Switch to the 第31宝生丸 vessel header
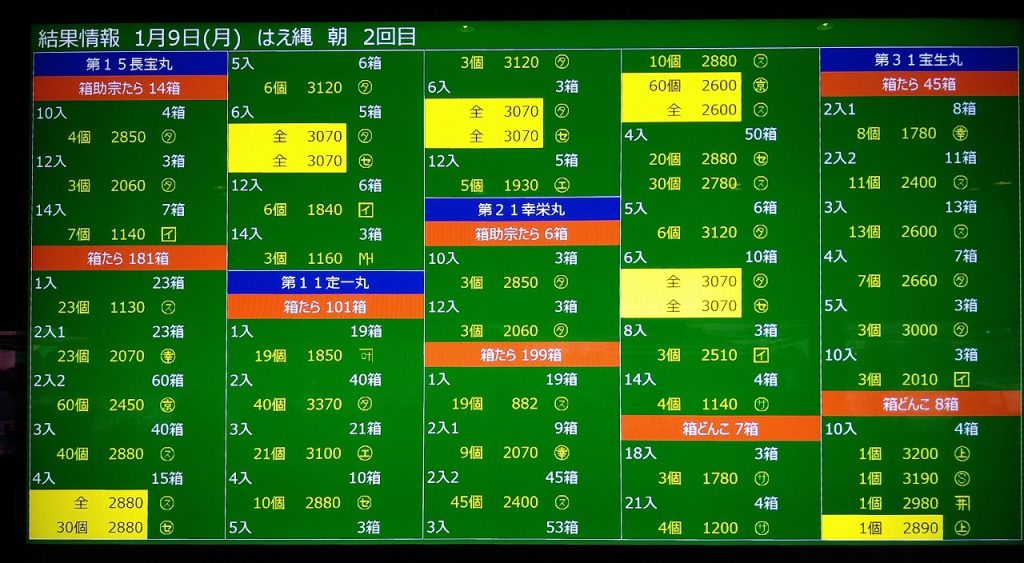The image size is (1024, 563). point(918,60)
